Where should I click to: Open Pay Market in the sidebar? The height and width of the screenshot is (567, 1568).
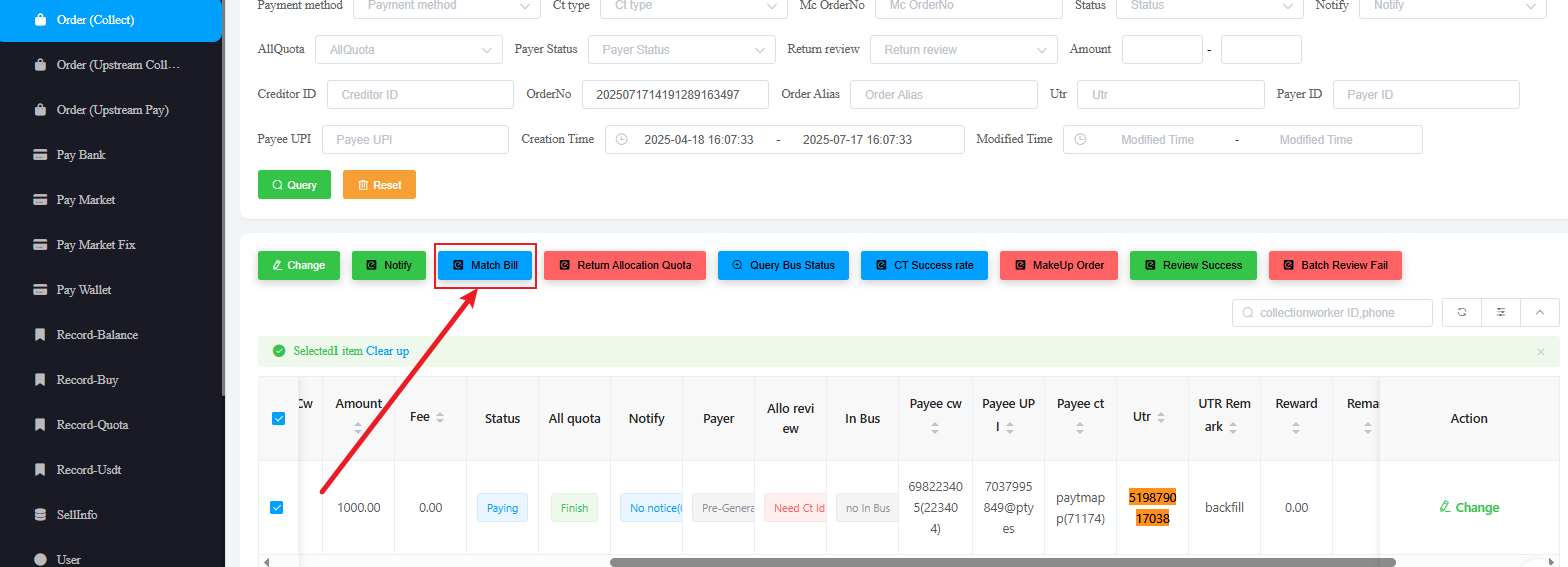85,200
